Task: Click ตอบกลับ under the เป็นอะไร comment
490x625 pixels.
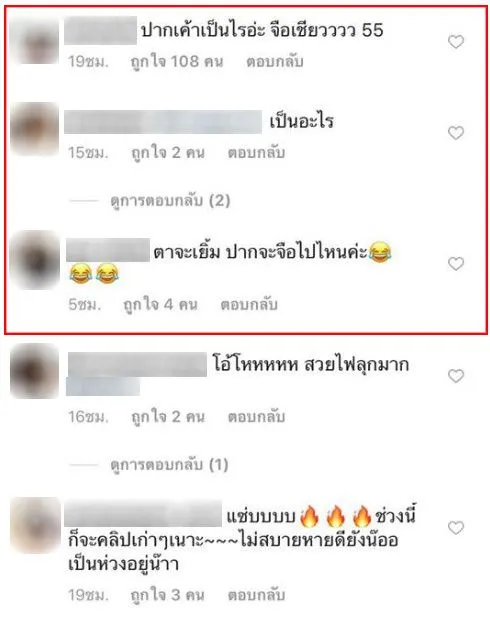Action: (256, 153)
